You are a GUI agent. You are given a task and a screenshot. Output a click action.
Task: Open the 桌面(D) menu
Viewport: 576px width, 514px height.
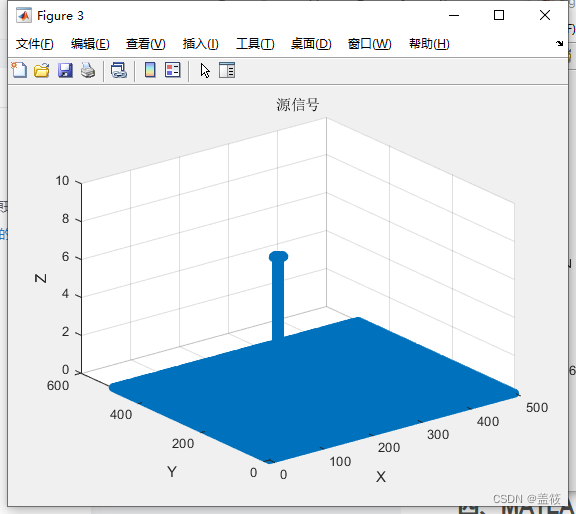311,44
